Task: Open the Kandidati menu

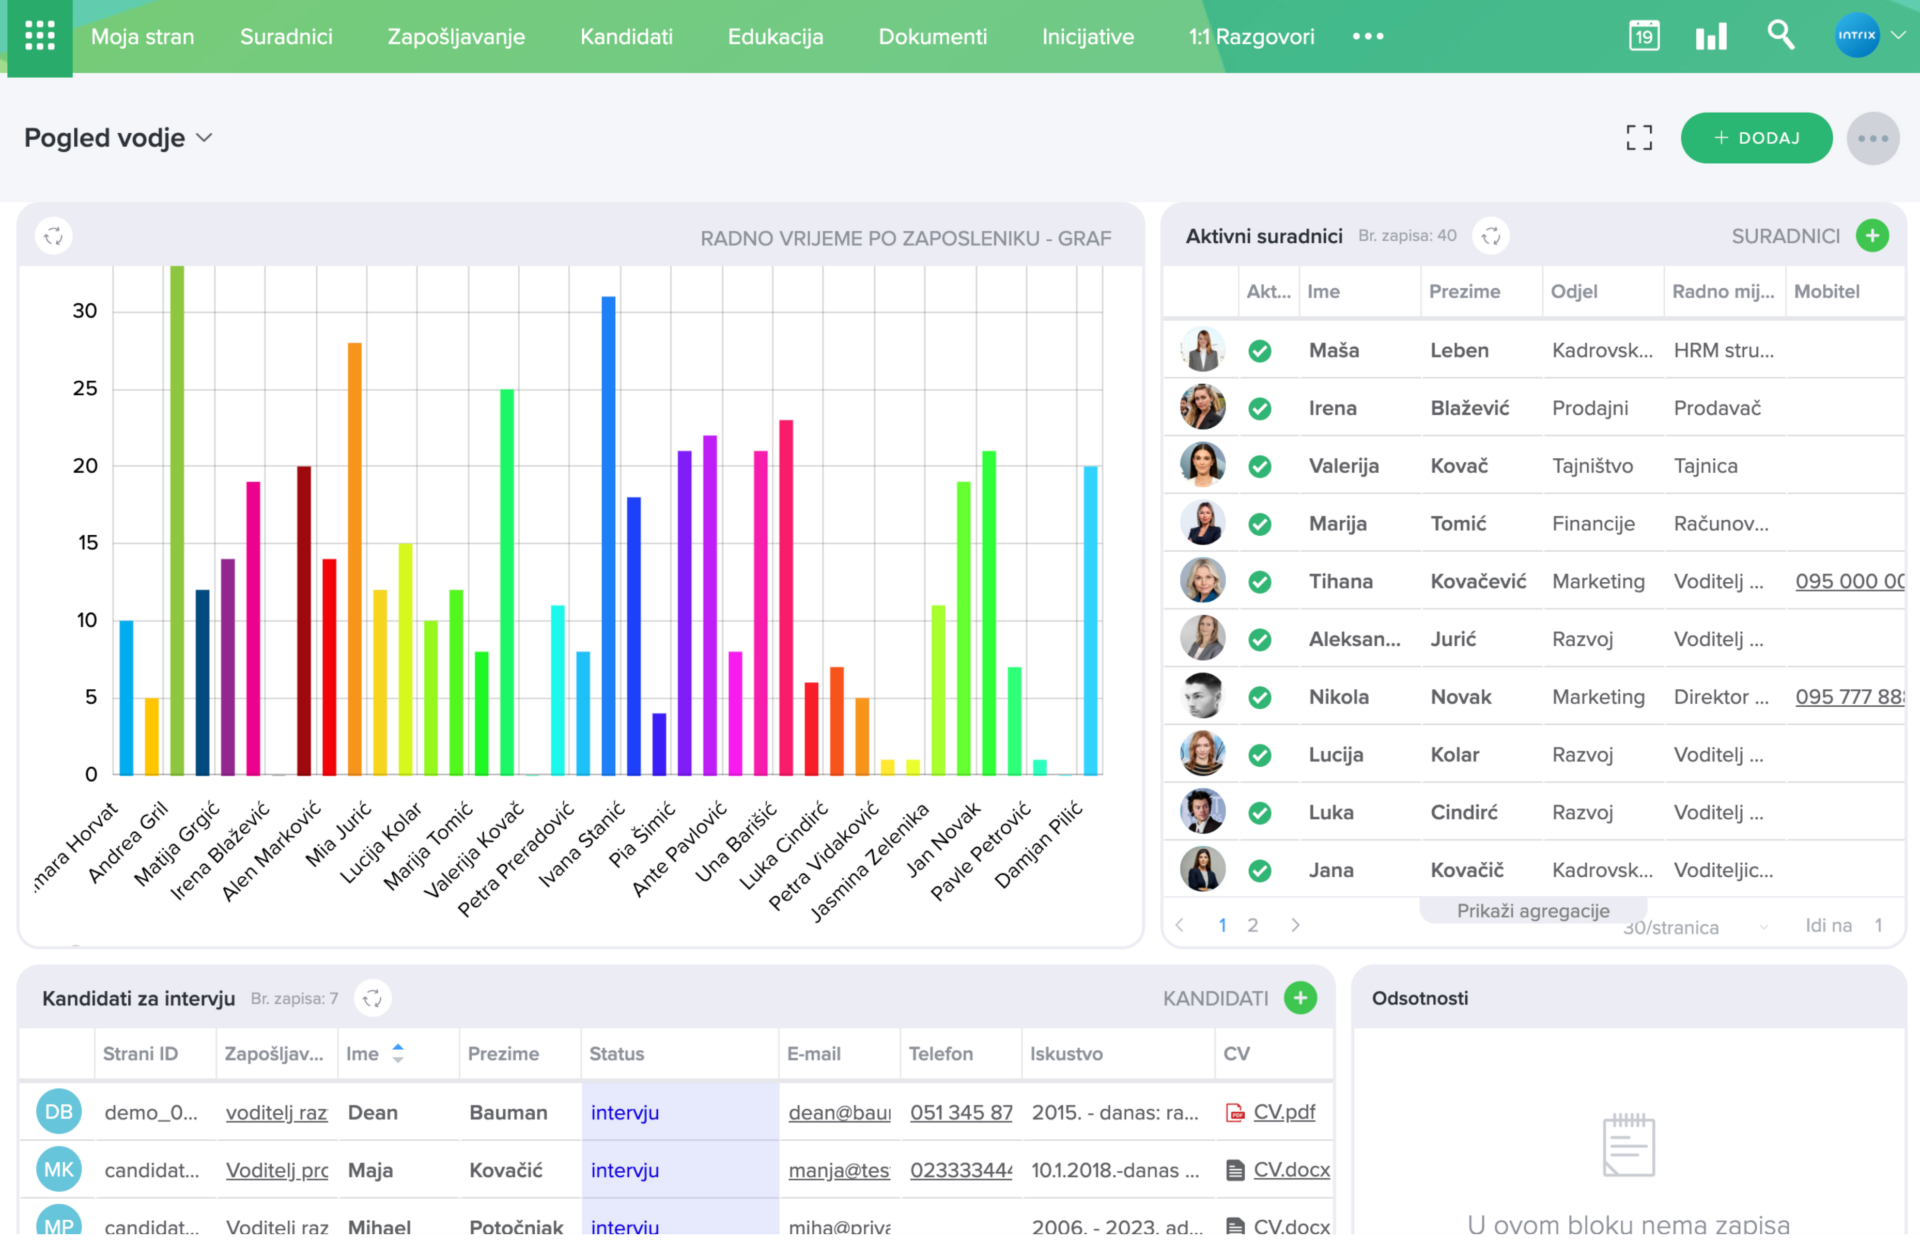Action: tap(626, 37)
